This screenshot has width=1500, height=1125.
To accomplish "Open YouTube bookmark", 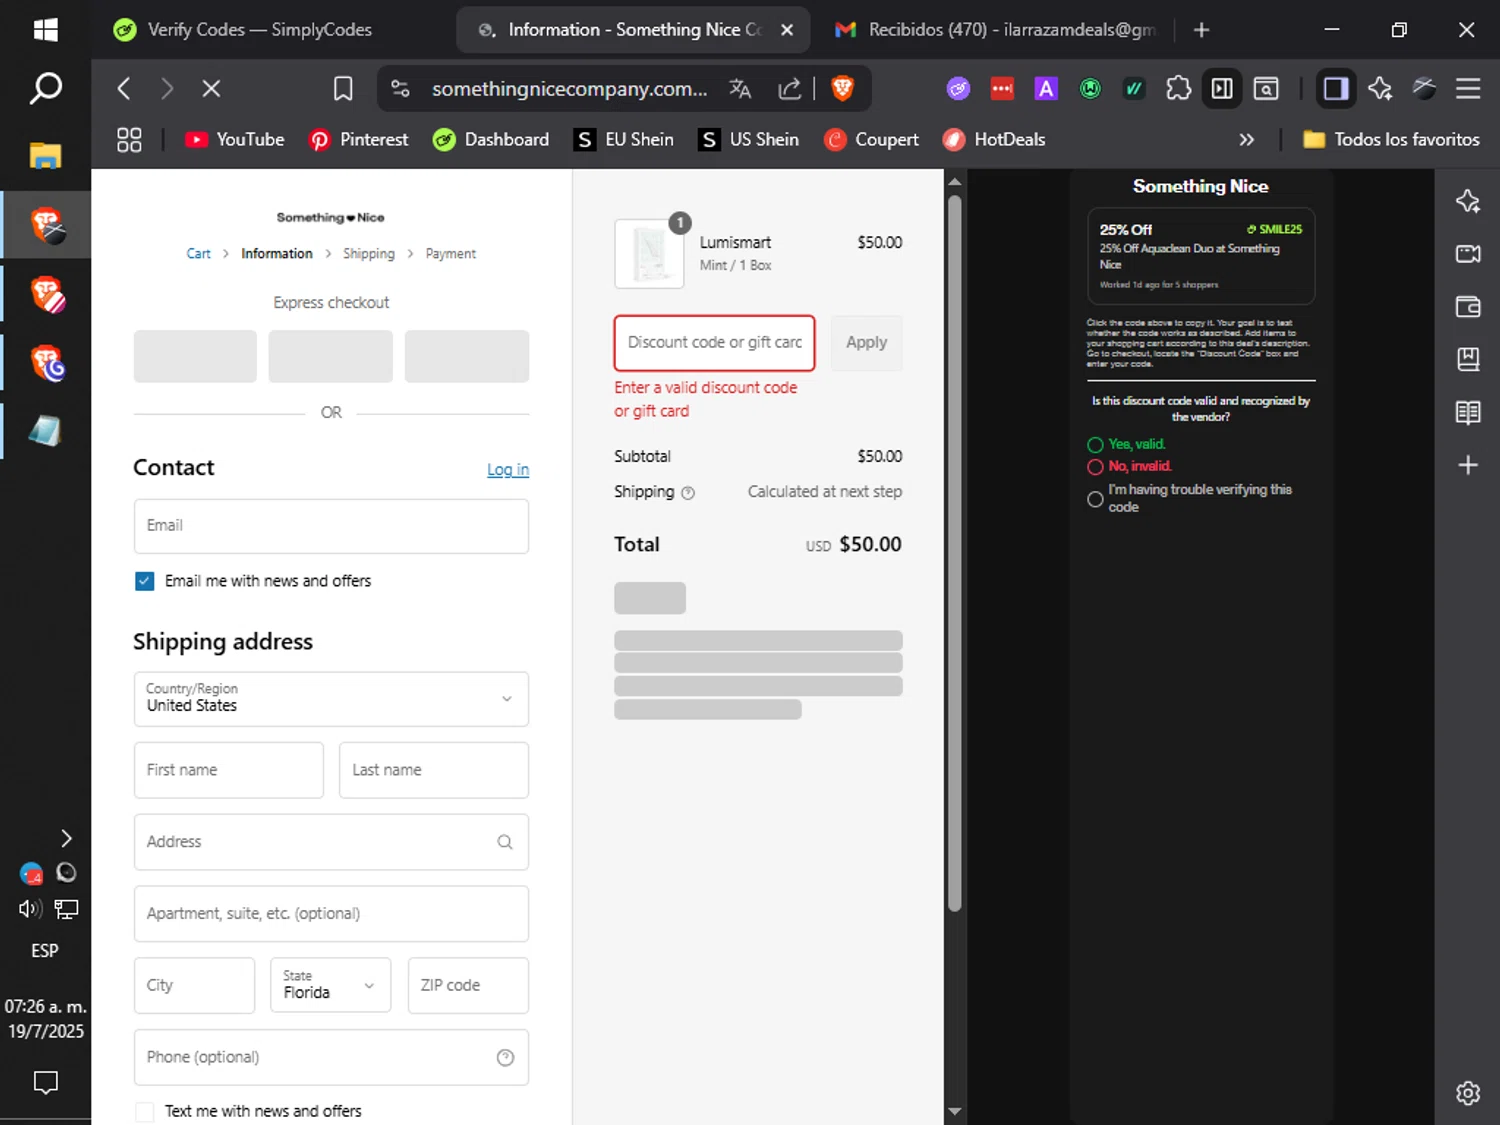I will pyautogui.click(x=235, y=140).
